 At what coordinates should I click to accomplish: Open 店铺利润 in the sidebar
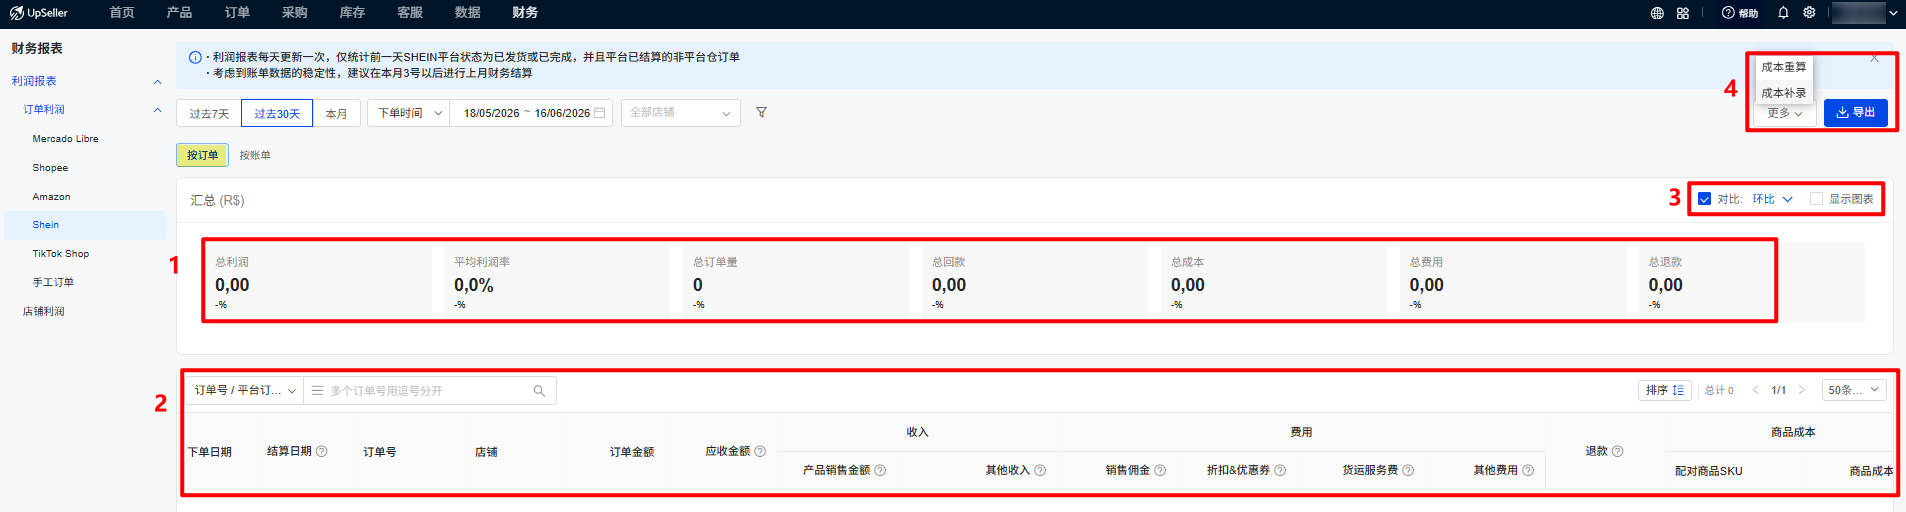pyautogui.click(x=44, y=312)
